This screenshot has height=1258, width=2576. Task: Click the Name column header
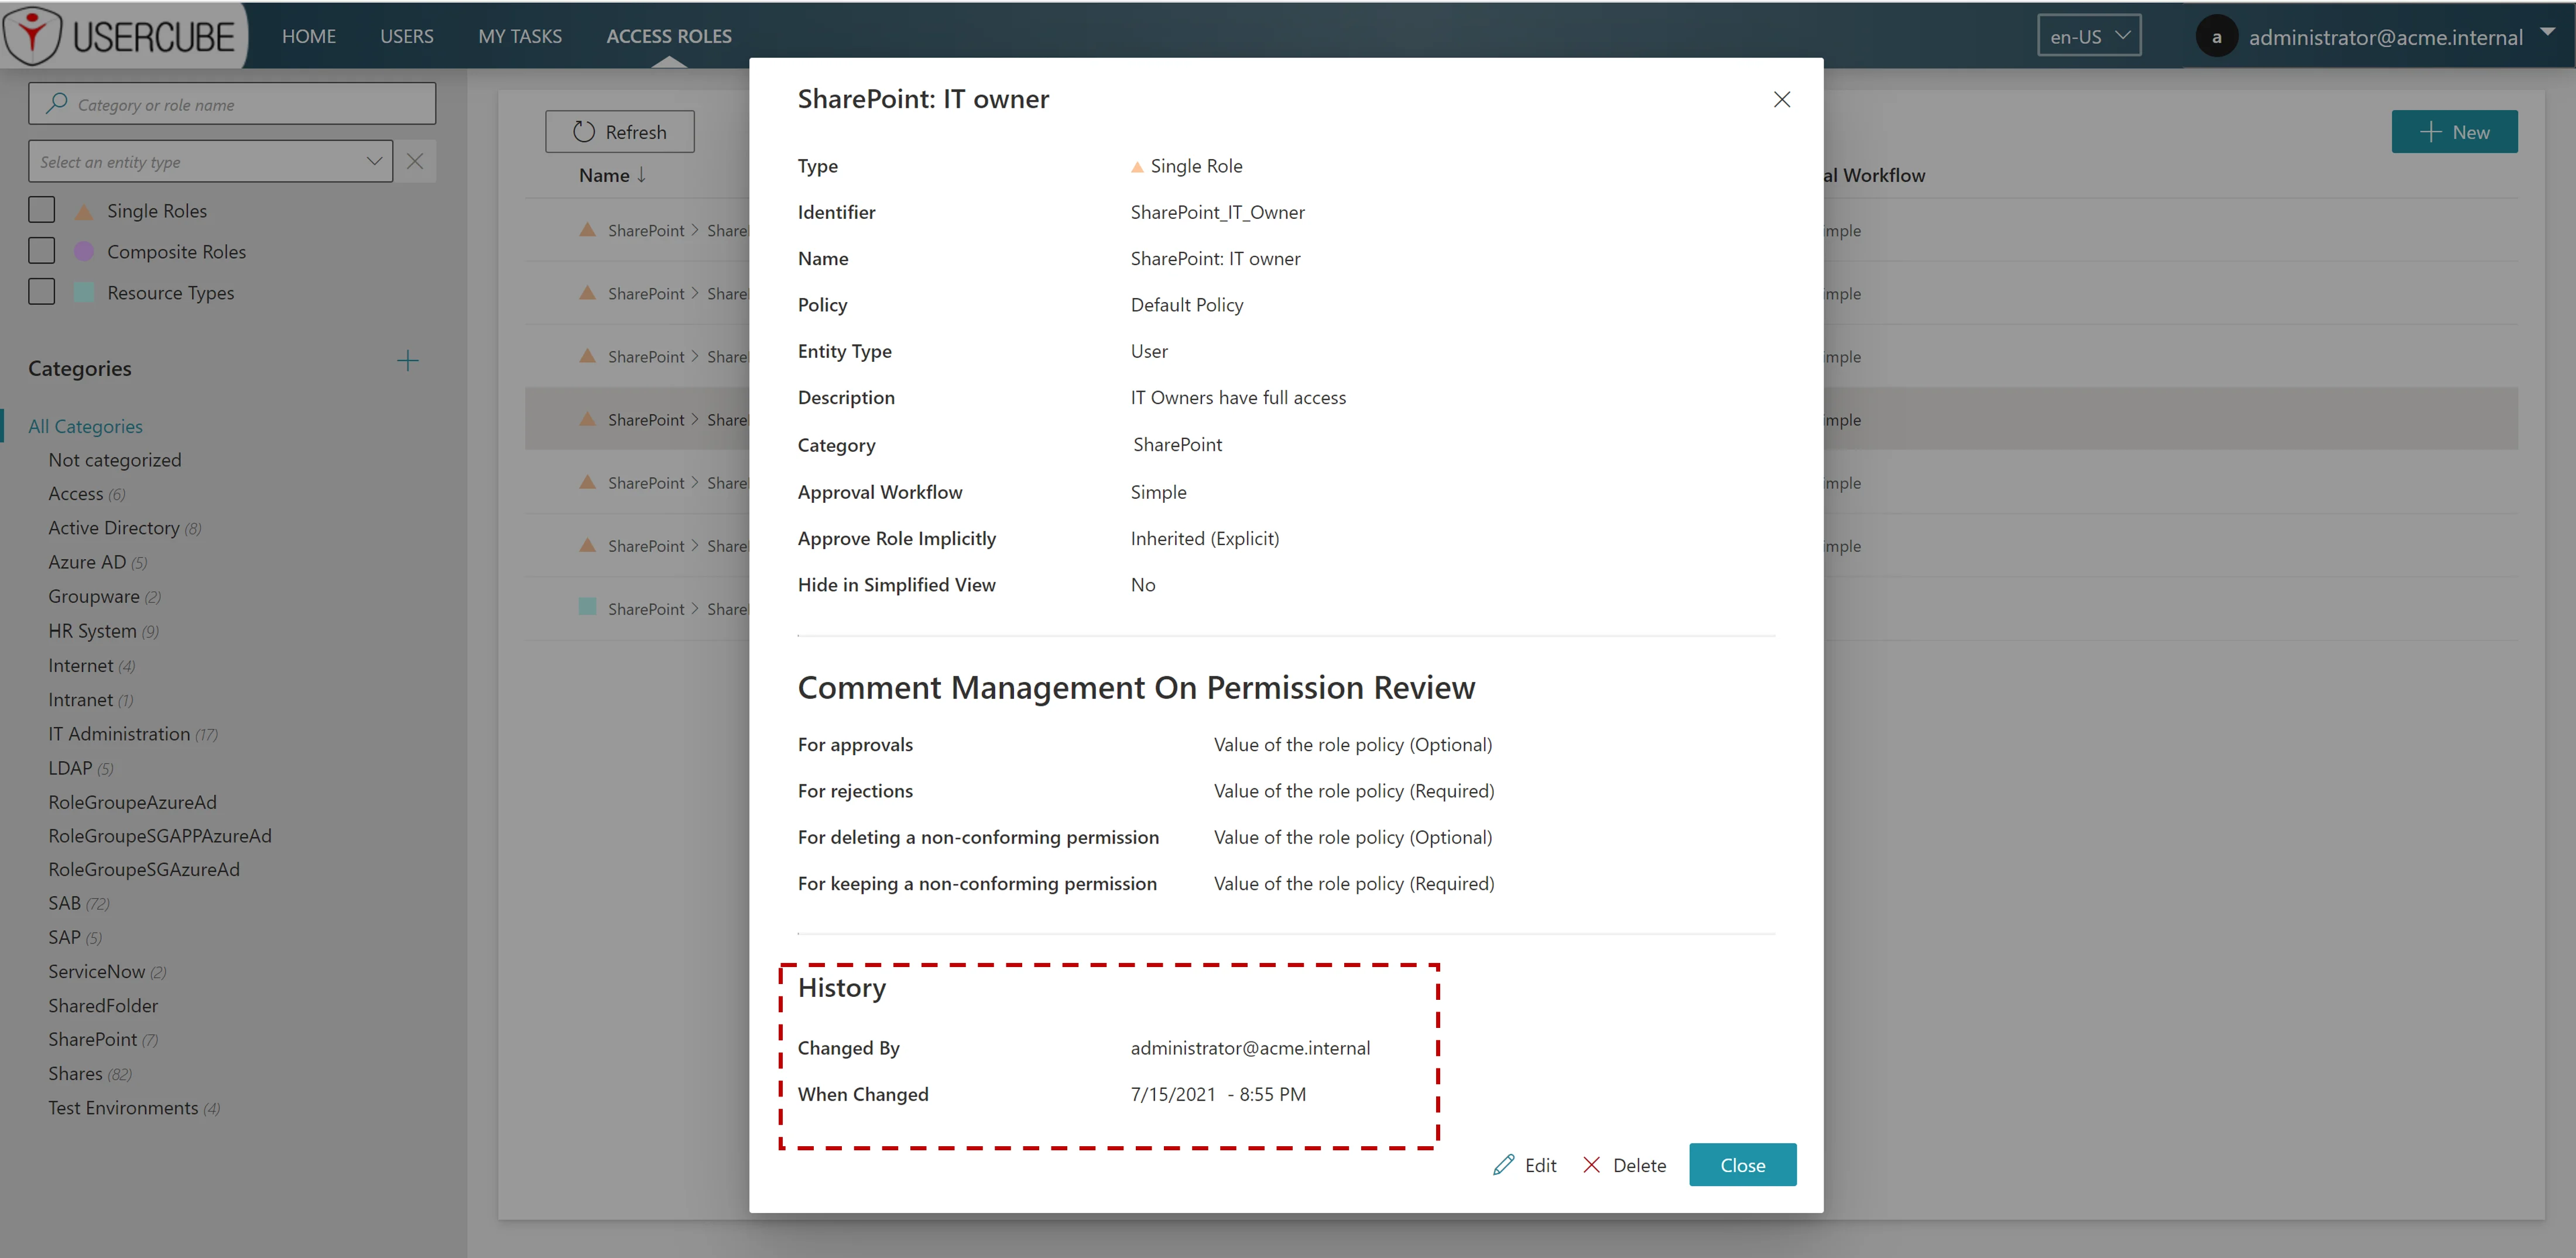click(604, 175)
